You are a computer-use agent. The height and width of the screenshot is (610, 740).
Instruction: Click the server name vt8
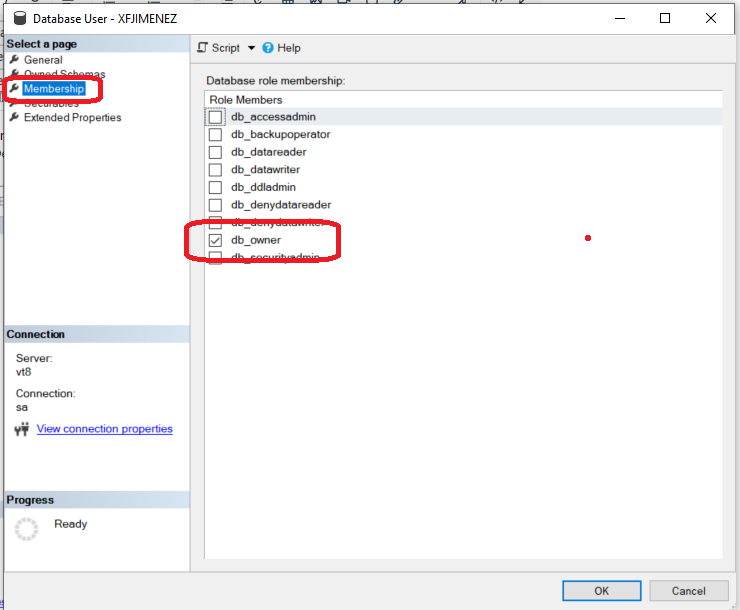point(24,372)
